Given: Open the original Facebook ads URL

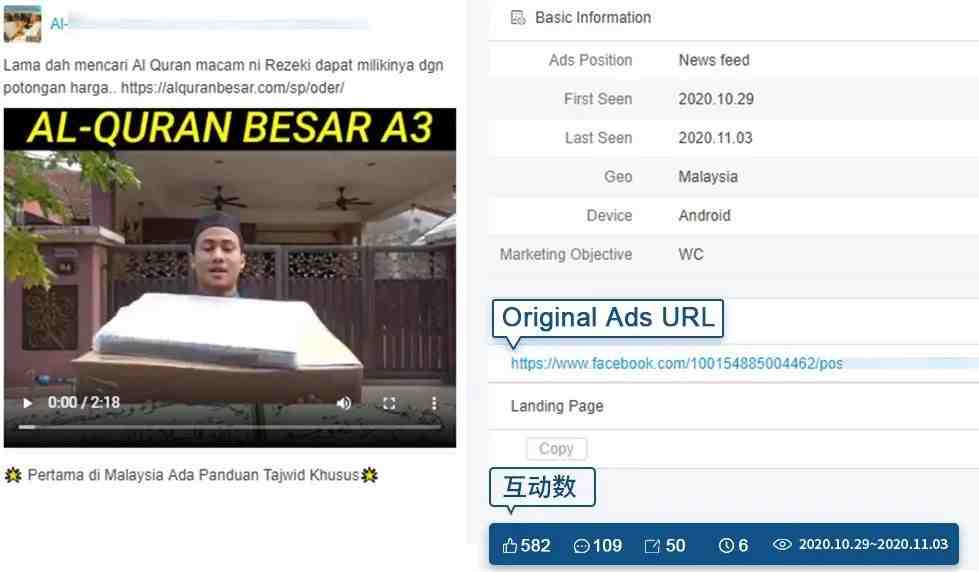Looking at the screenshot, I should pyautogui.click(x=677, y=363).
